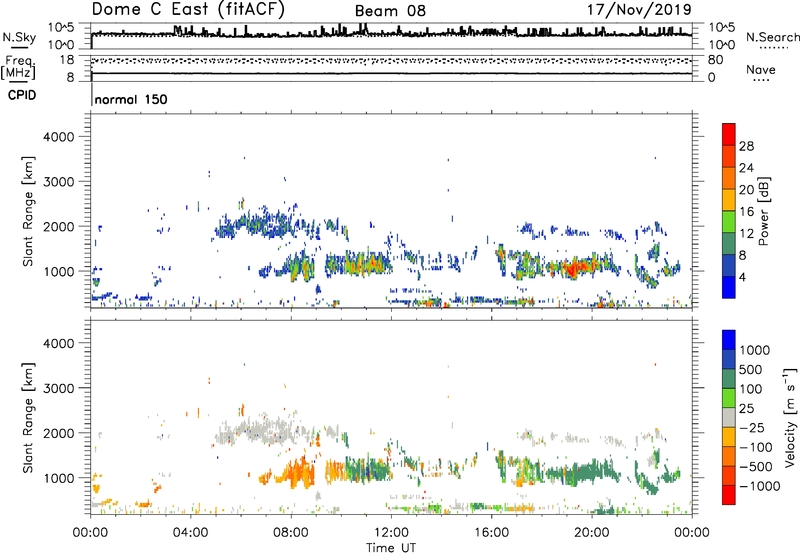Click the 'normal 150' CPID text

(x=131, y=99)
